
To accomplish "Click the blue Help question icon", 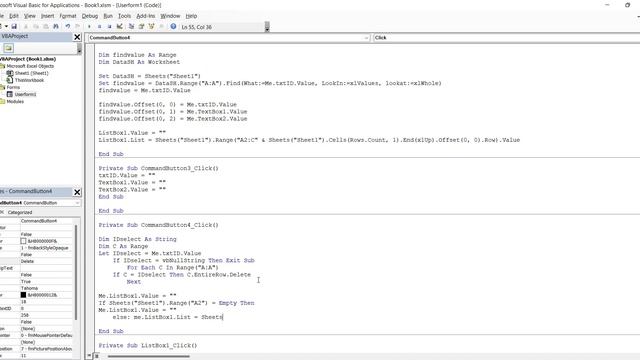I will point(173,27).
